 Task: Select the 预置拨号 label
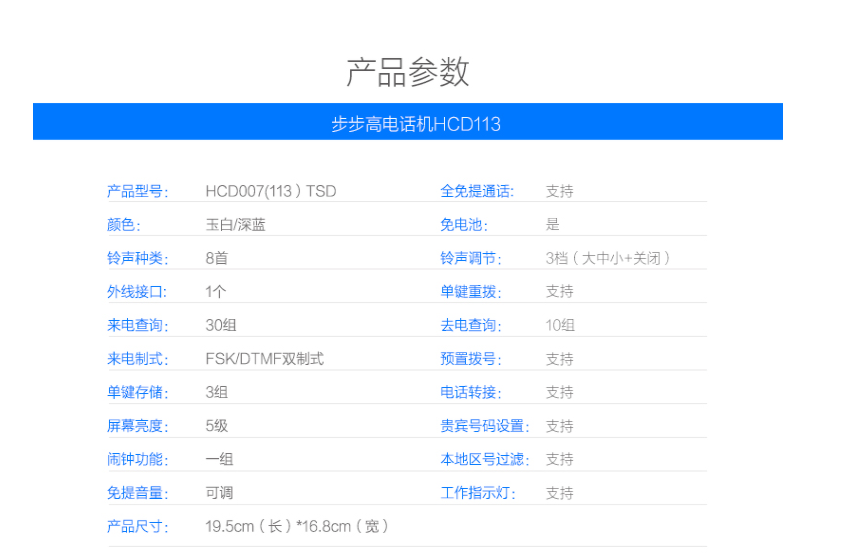pyautogui.click(x=471, y=359)
